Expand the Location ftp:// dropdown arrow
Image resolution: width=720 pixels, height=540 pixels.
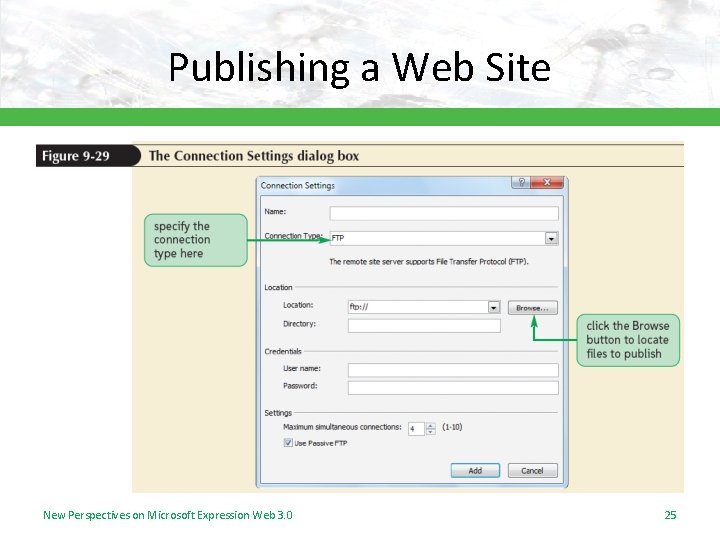tap(494, 307)
